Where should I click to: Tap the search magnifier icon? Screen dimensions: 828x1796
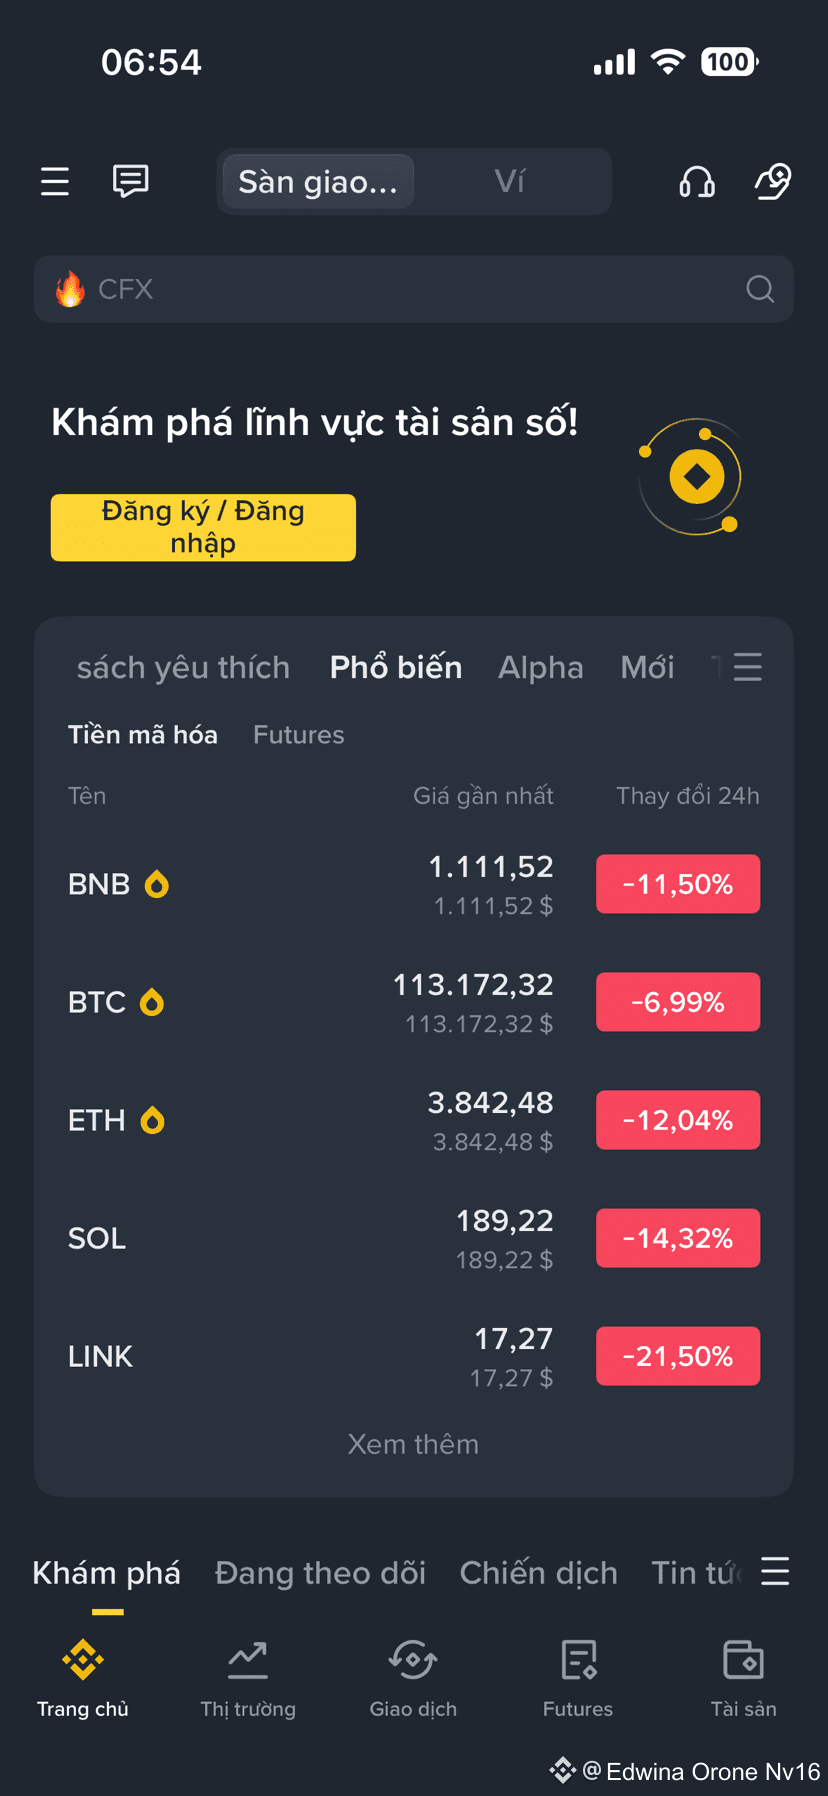(760, 289)
